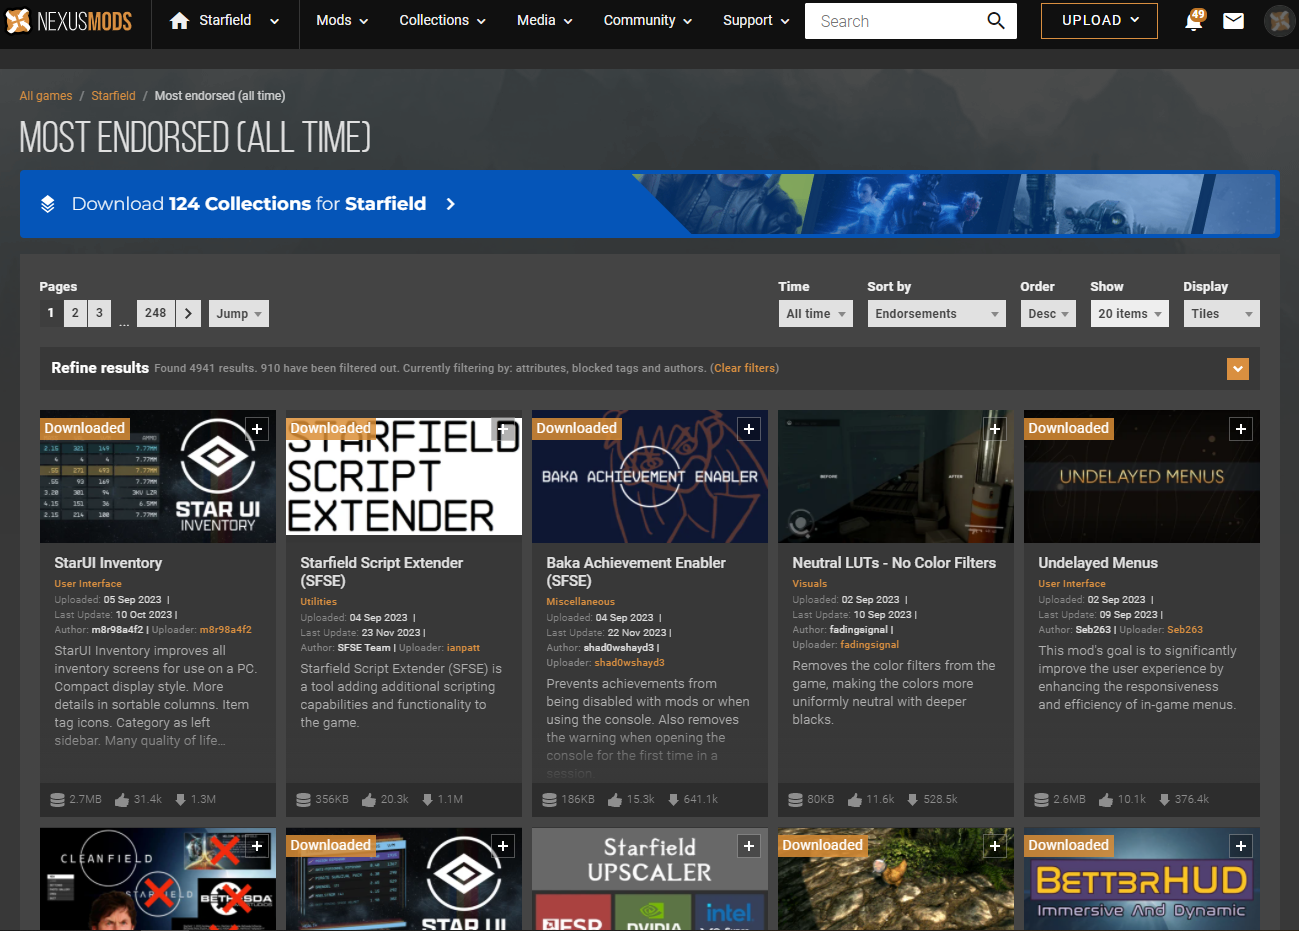Open the Media menu
The width and height of the screenshot is (1299, 931).
coord(545,21)
